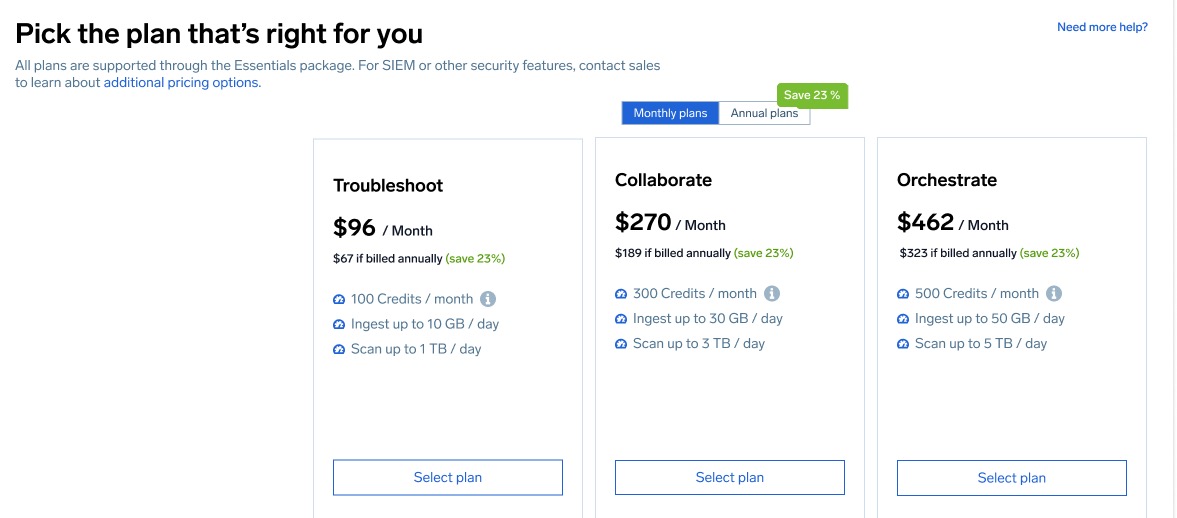Screen dimensions: 1177x518
Task: Click info icon beside 500 Credits / month
Action: click(1054, 294)
